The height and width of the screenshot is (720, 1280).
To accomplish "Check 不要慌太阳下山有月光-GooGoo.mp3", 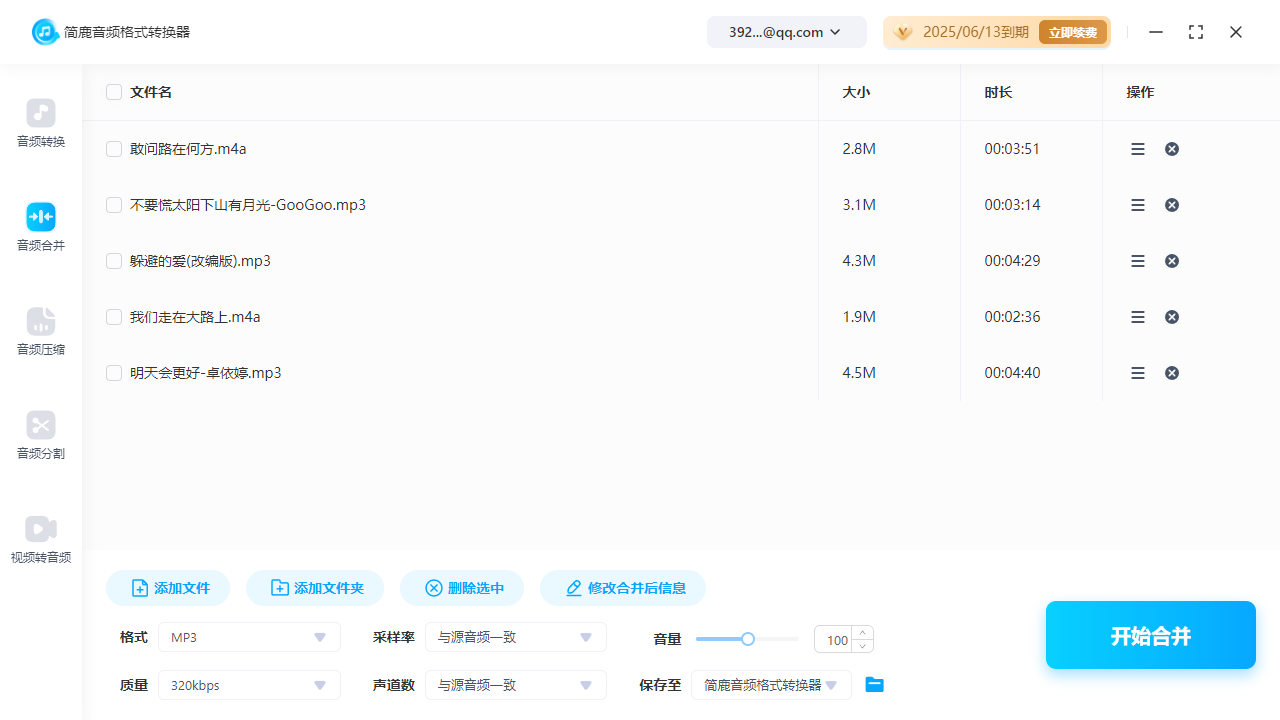I will [x=114, y=204].
